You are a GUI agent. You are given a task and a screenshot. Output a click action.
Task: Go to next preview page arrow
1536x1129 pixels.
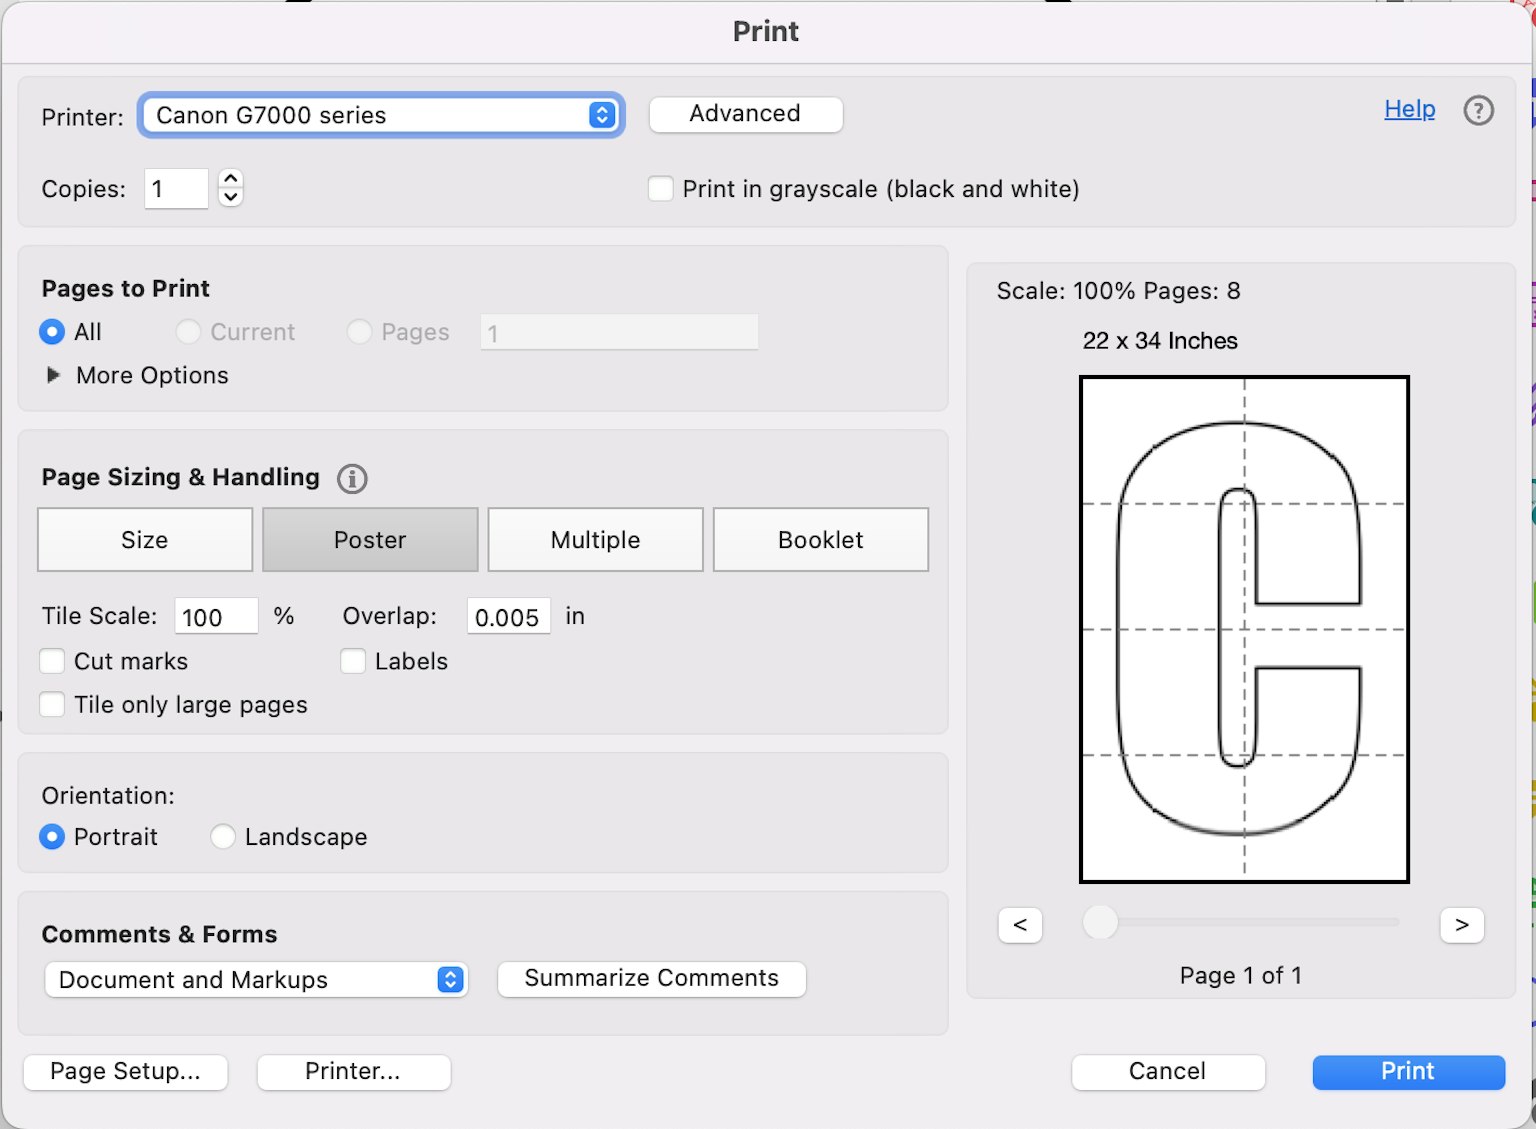(x=1462, y=925)
